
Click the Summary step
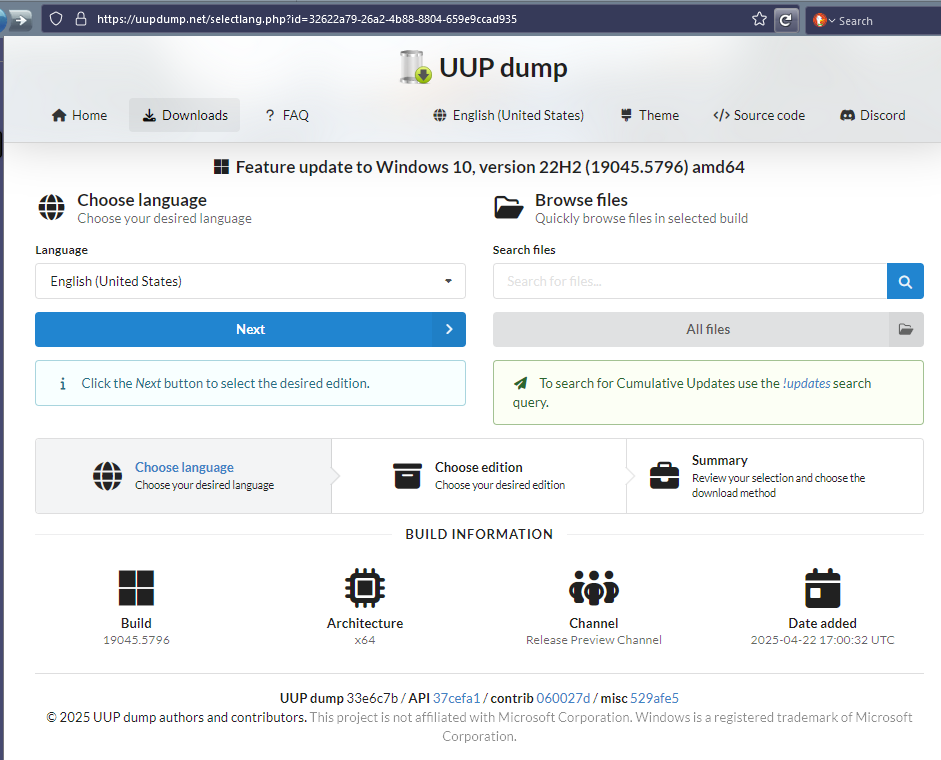[775, 475]
